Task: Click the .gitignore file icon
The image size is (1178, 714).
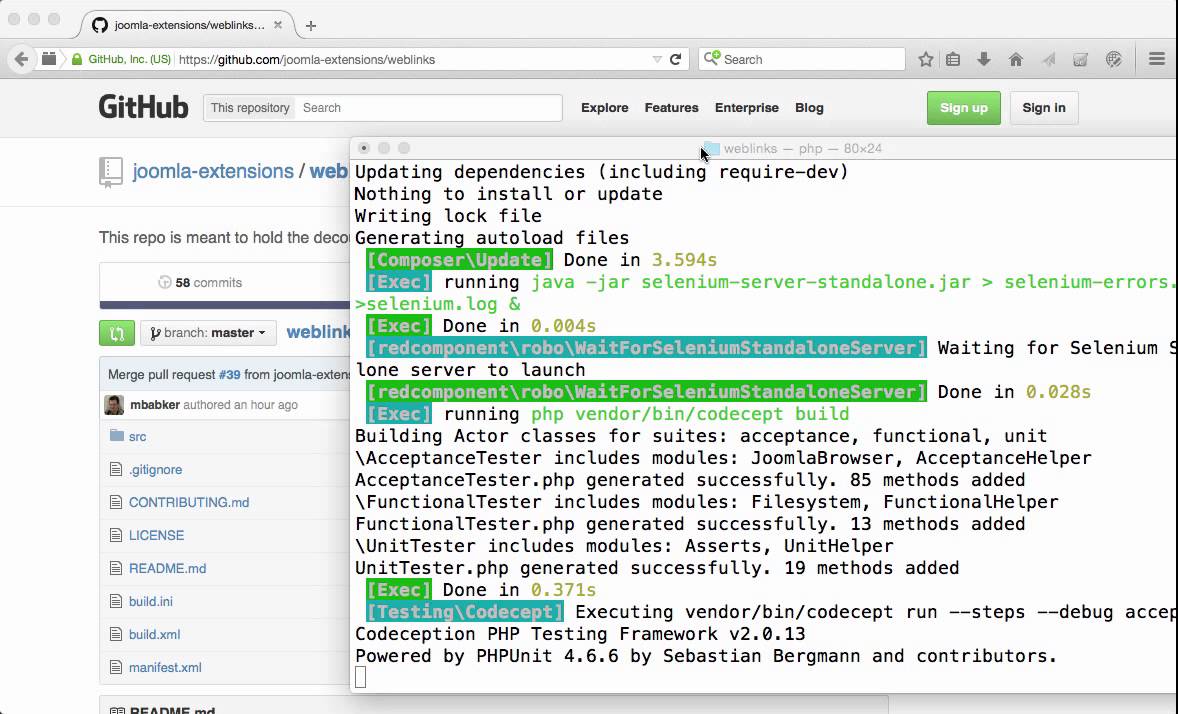Action: pyautogui.click(x=116, y=469)
